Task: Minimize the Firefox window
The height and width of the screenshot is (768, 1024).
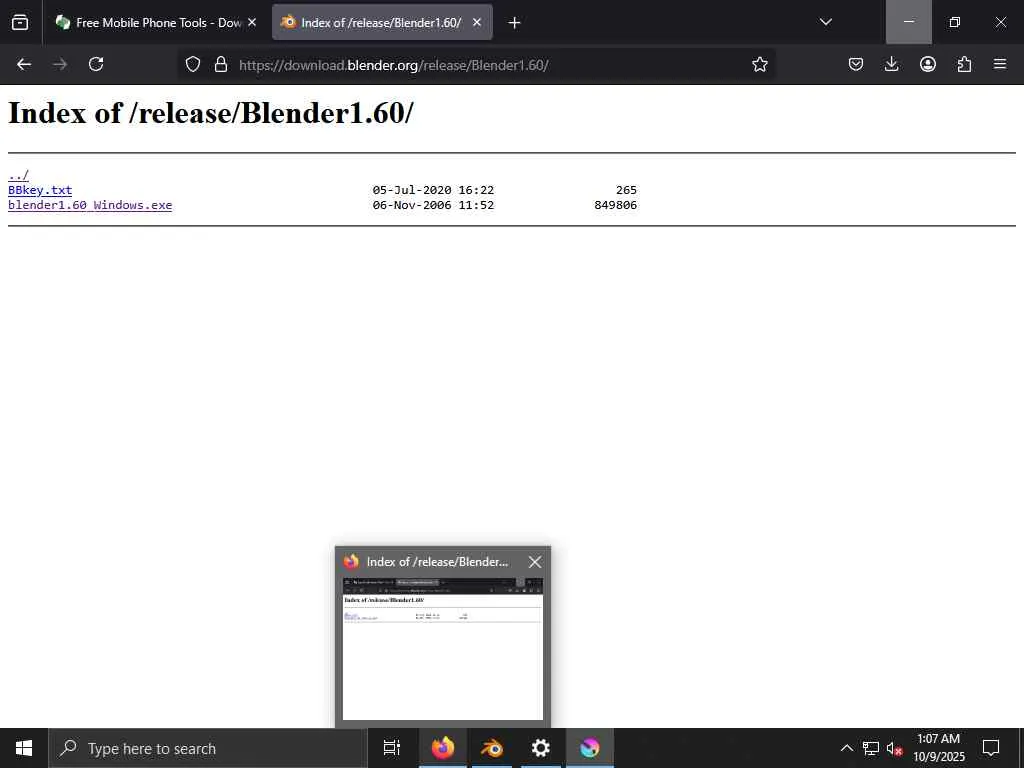Action: click(908, 22)
